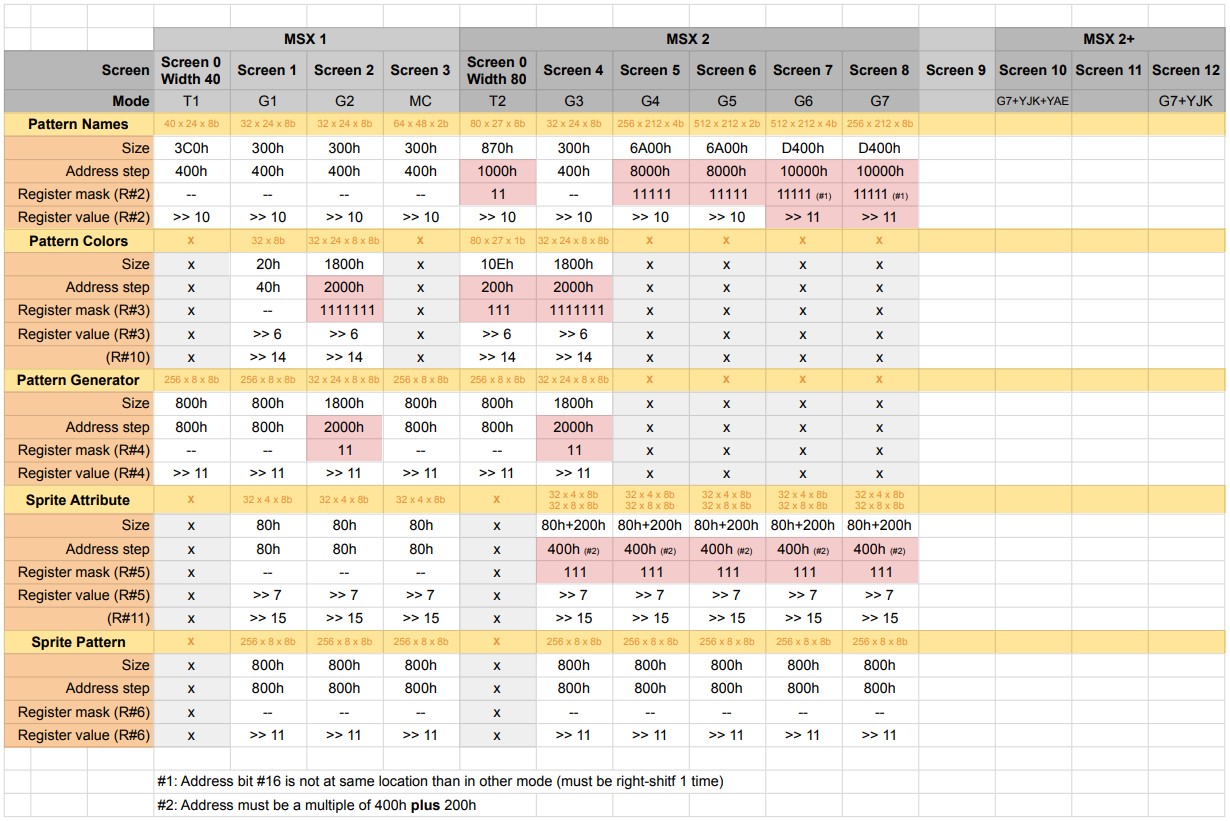The image size is (1230, 821).
Task: Click the G7+YJK+YAE mode cell
Action: [x=1033, y=101]
